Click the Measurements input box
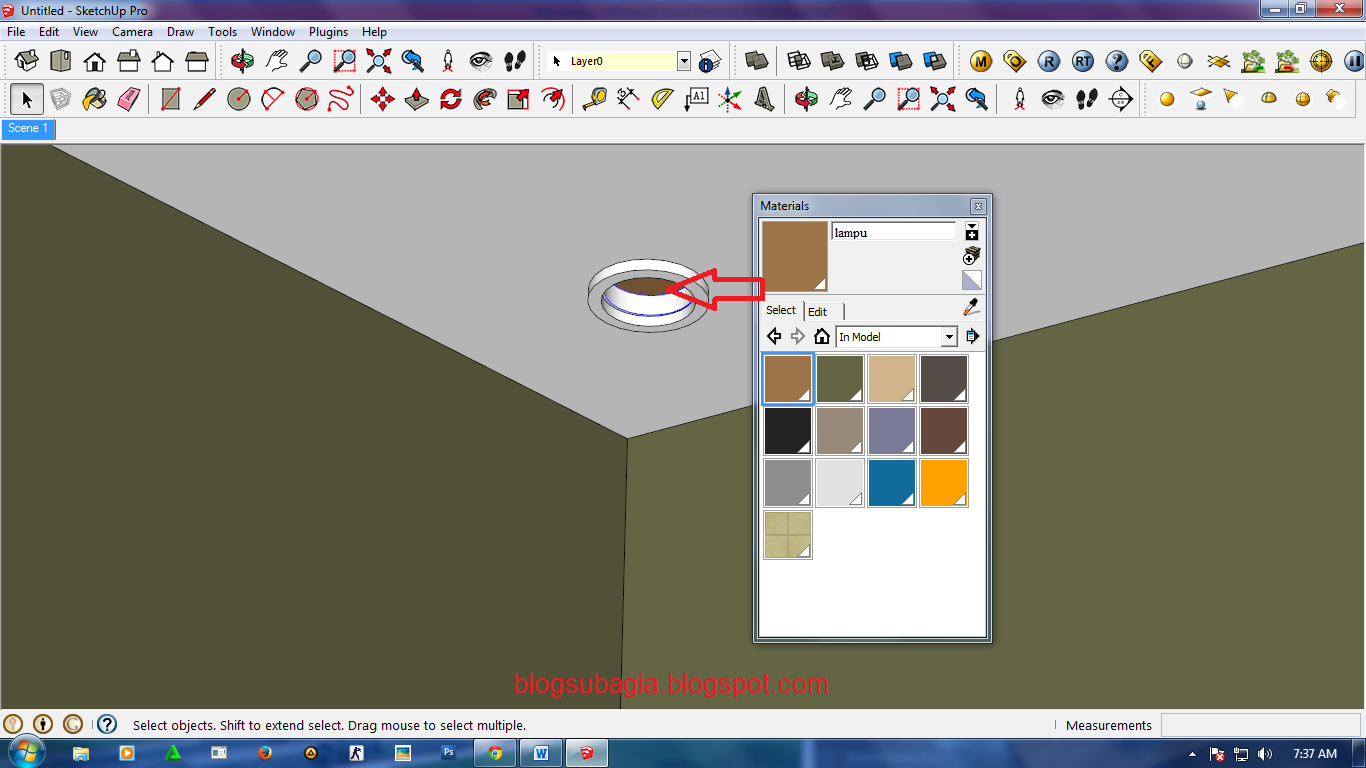The width and height of the screenshot is (1366, 768). click(x=1261, y=725)
